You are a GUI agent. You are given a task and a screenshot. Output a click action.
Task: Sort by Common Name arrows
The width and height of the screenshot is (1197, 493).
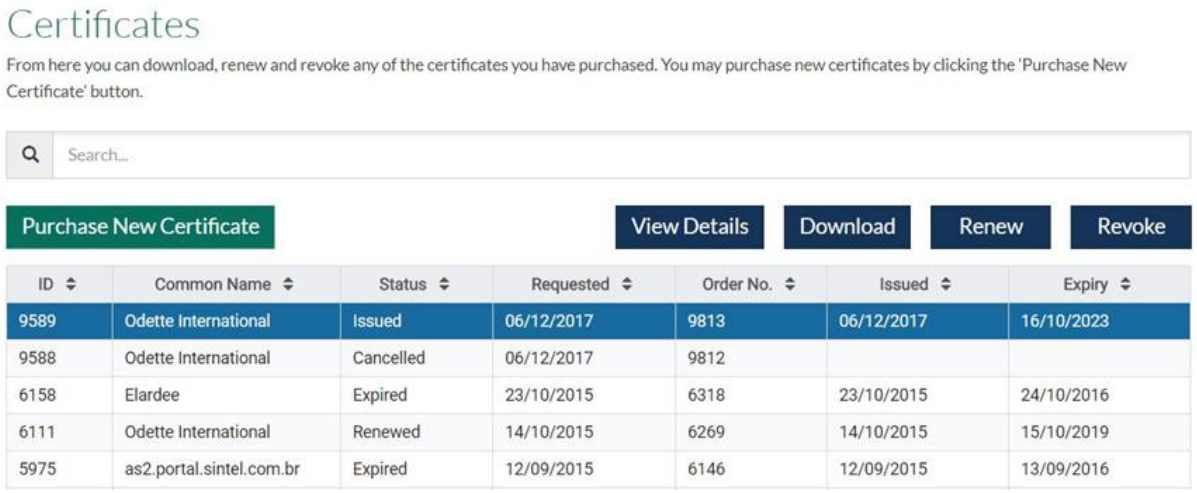tap(288, 285)
